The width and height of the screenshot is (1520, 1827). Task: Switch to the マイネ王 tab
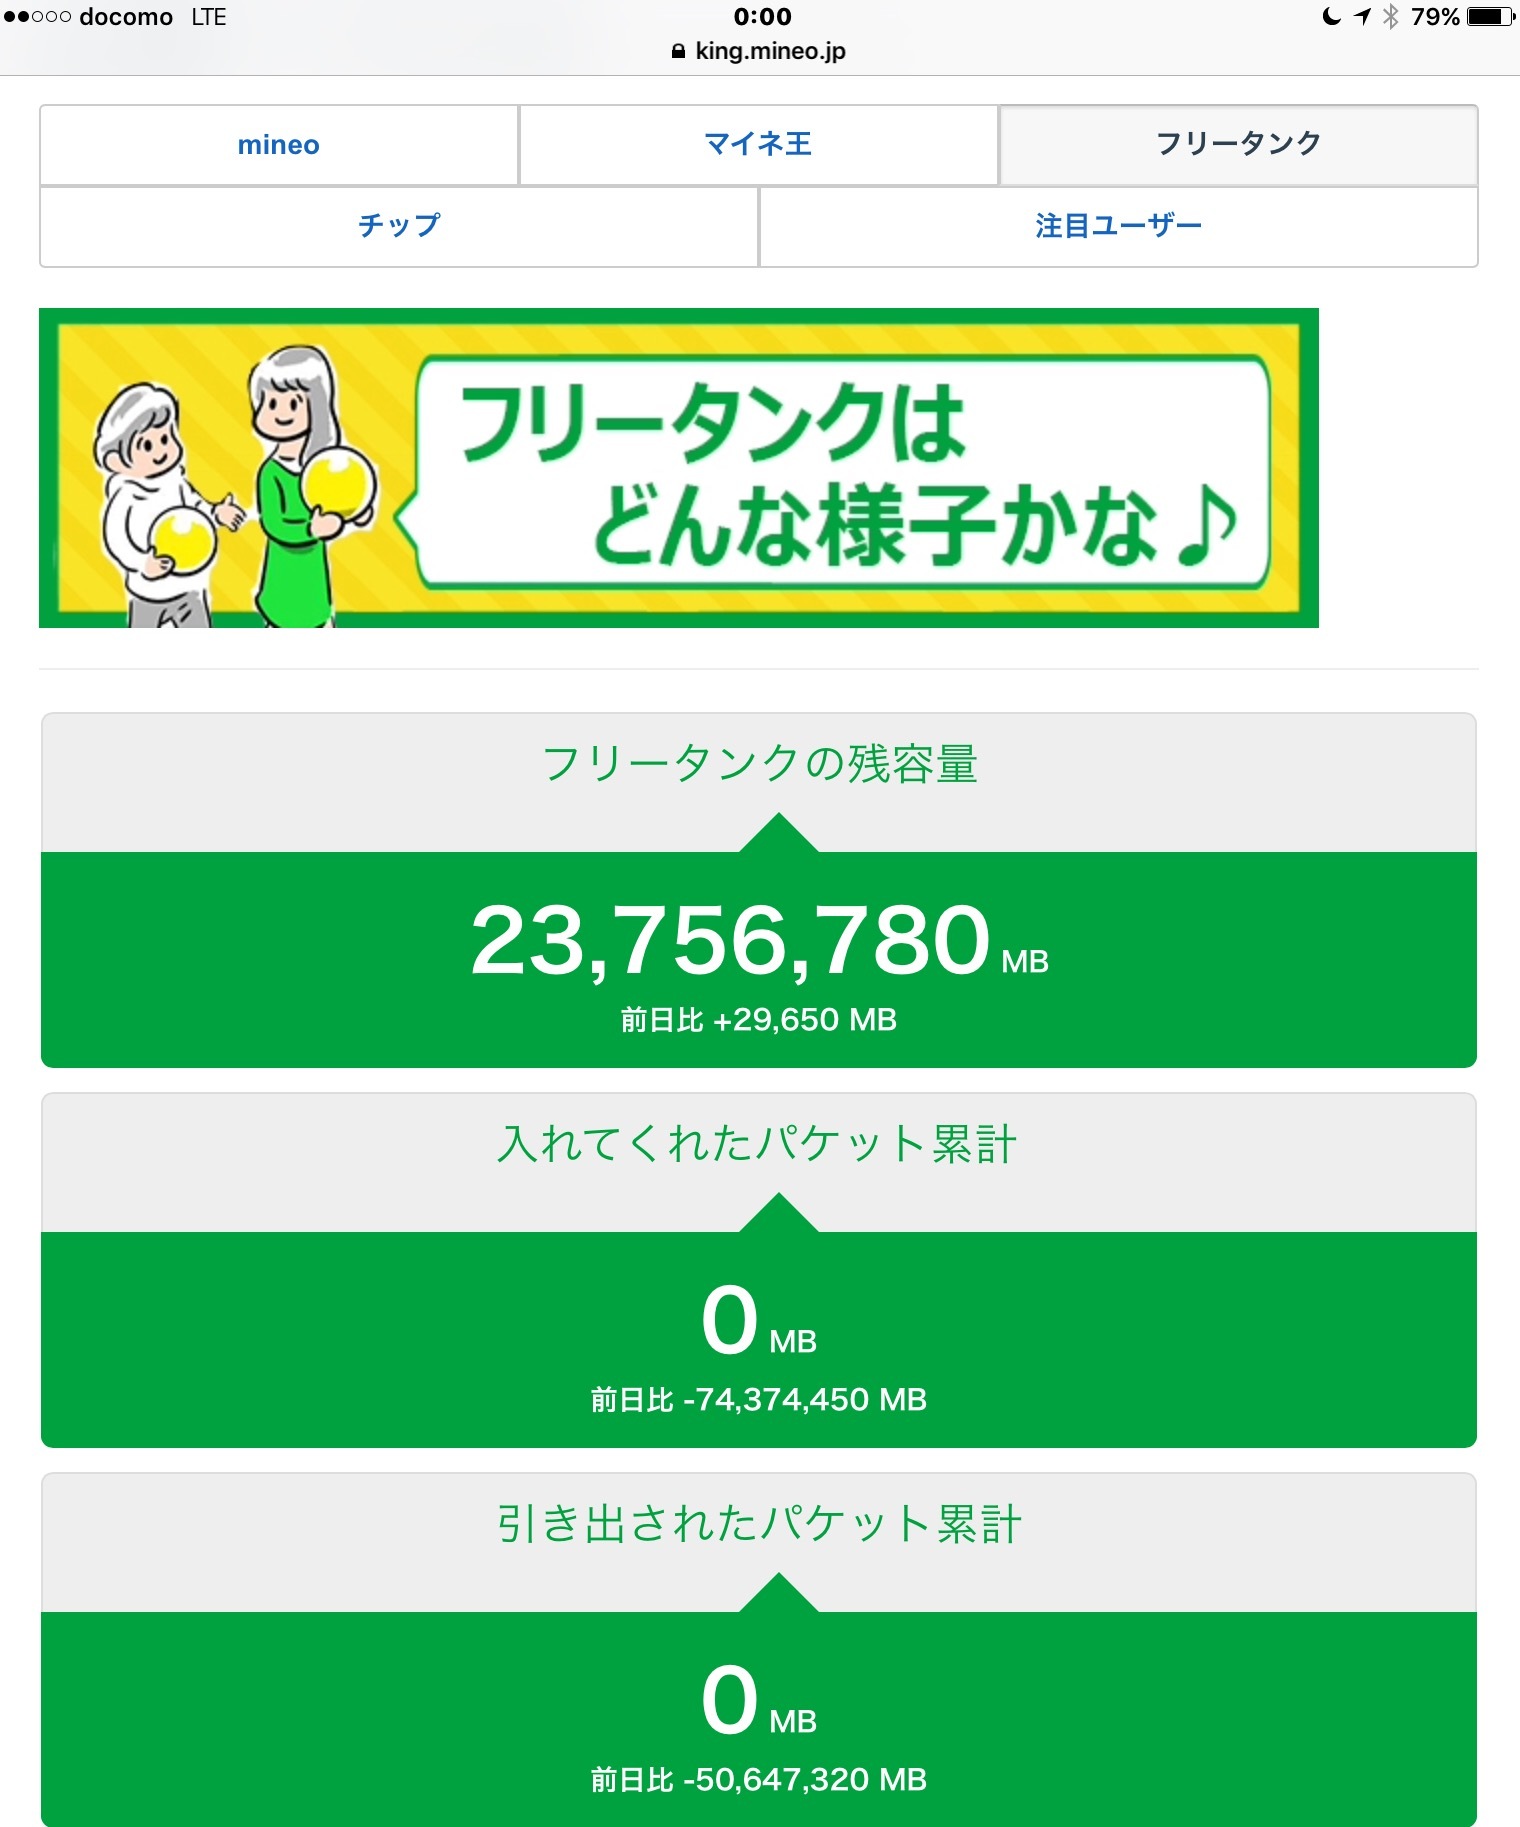click(758, 145)
